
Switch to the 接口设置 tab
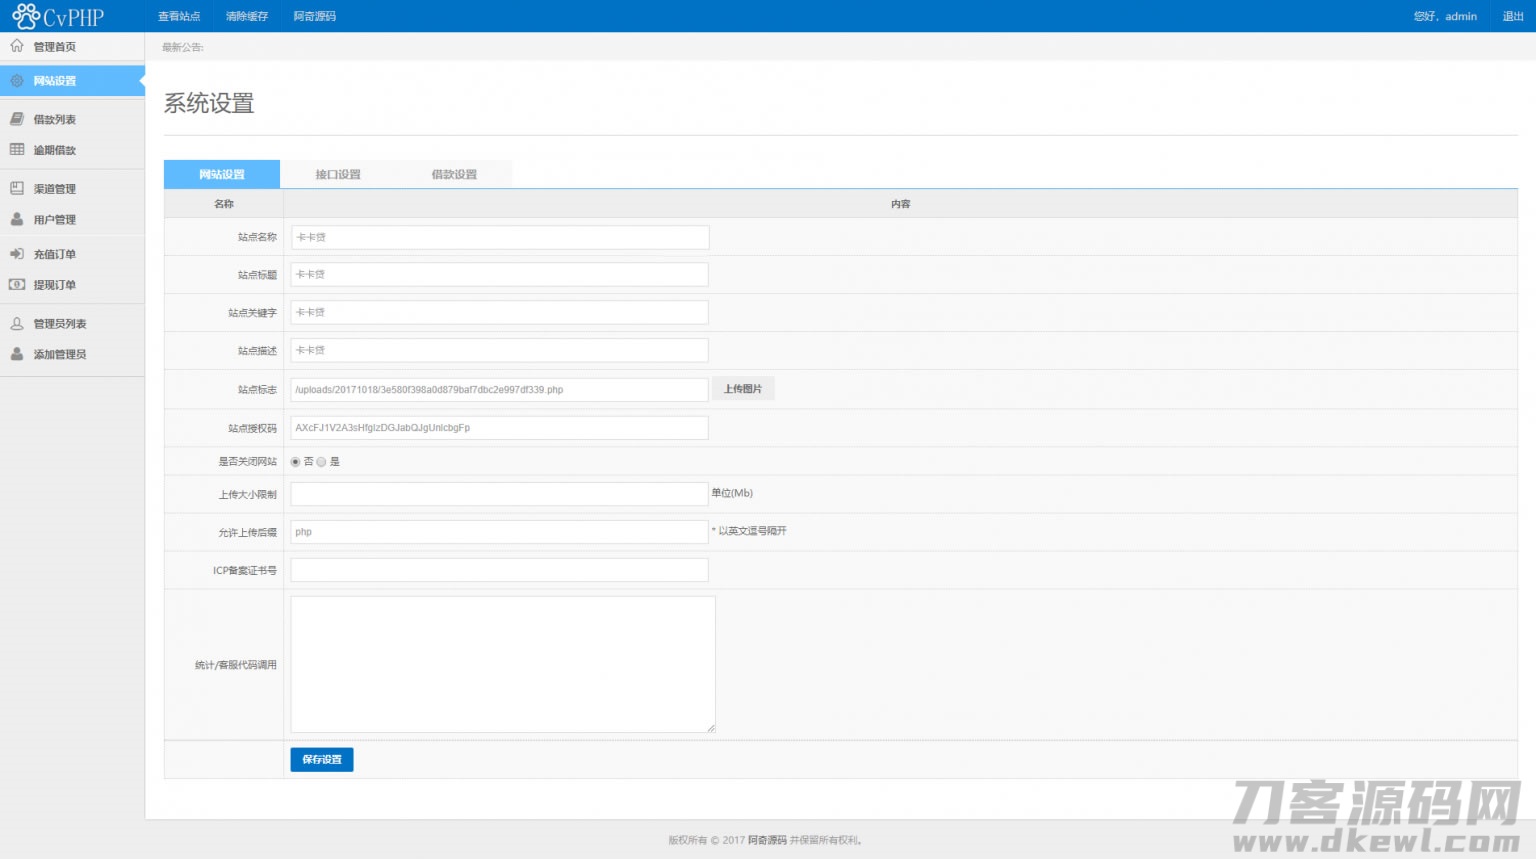coord(338,174)
